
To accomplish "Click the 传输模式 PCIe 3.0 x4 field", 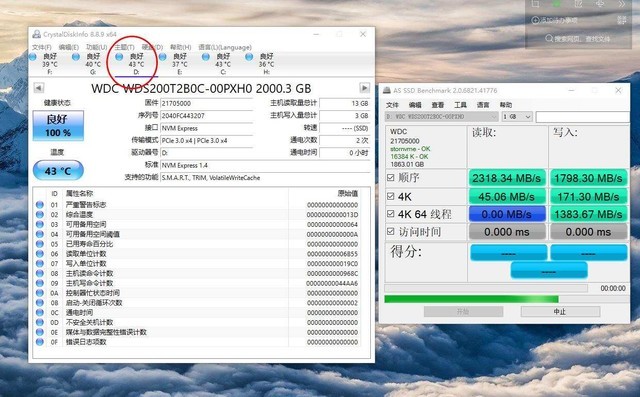I will (x=207, y=141).
